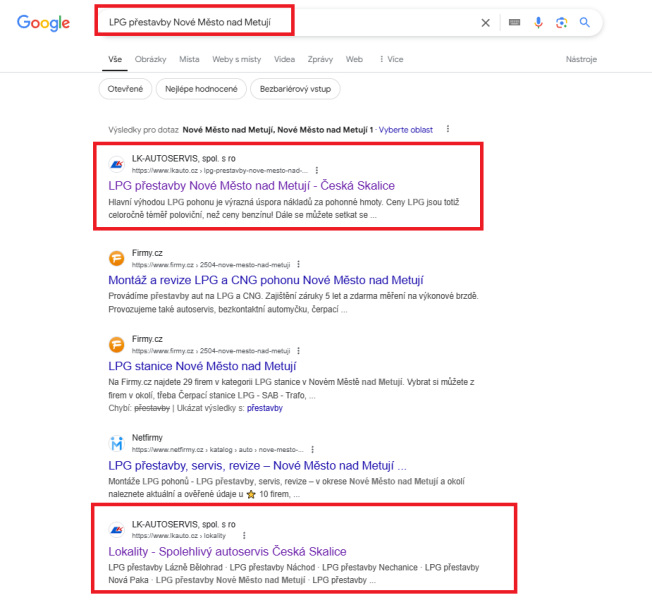
Task: Open Google Lens image search icon
Action: pos(561,22)
